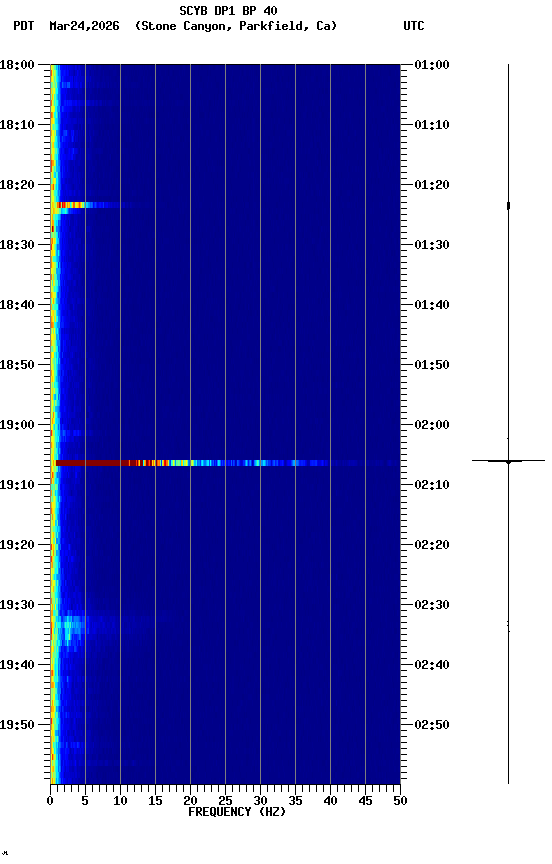Click the 10 Hz frequency axis label

click(120, 801)
